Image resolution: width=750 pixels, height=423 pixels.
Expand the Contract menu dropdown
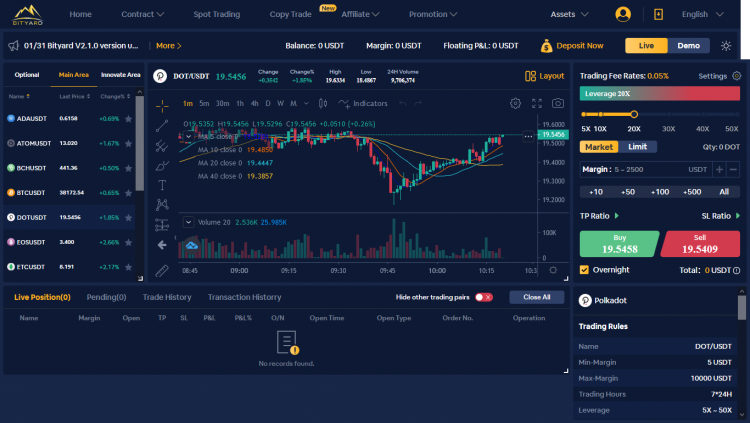(x=143, y=14)
